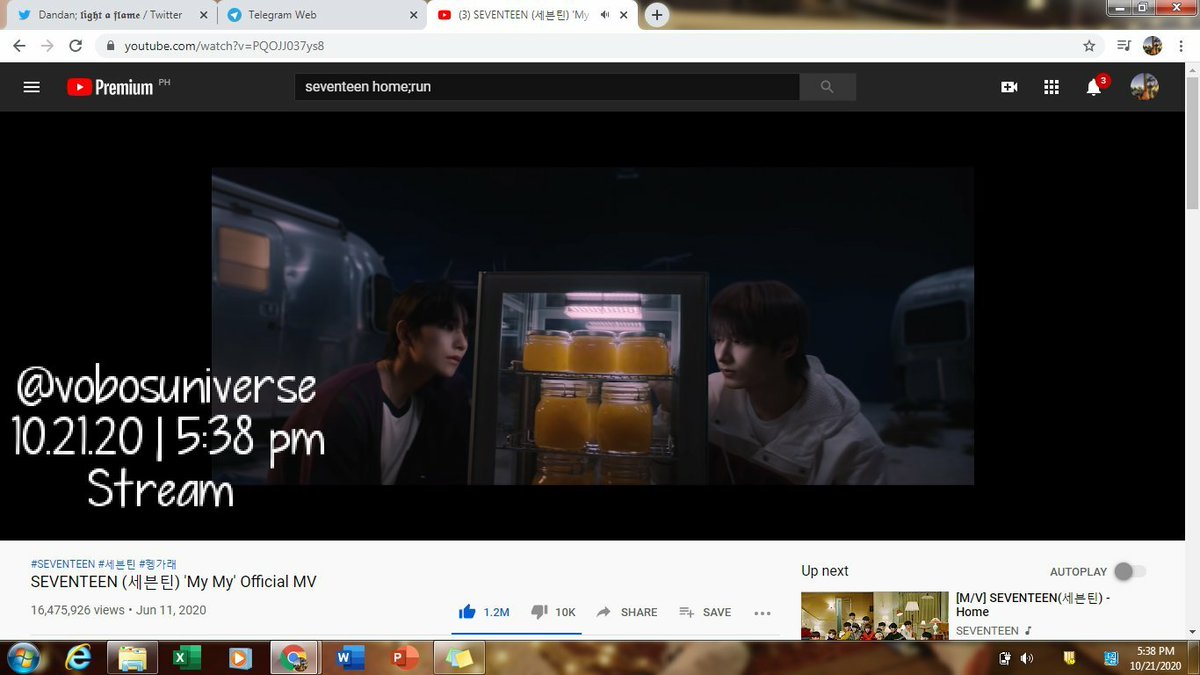The height and width of the screenshot is (675, 1200).
Task: Open the Windows Start orb
Action: point(23,658)
